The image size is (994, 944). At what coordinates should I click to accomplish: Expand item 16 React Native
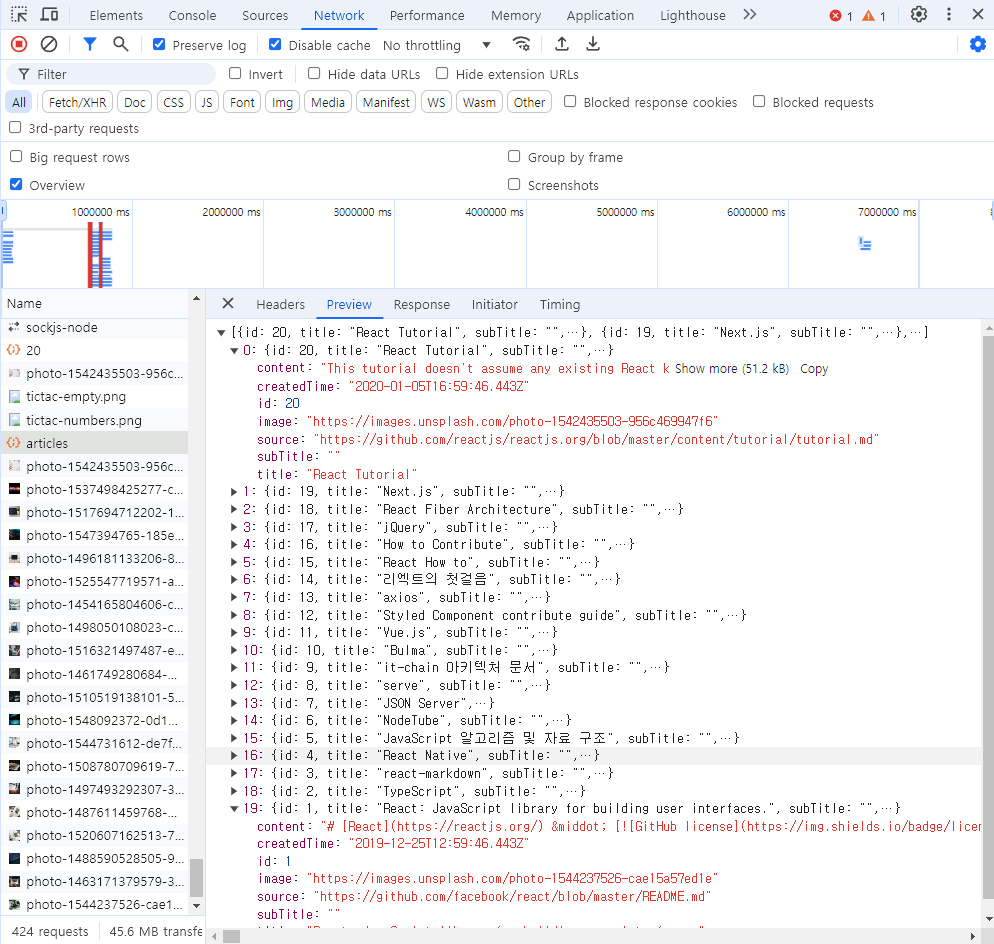(x=234, y=756)
